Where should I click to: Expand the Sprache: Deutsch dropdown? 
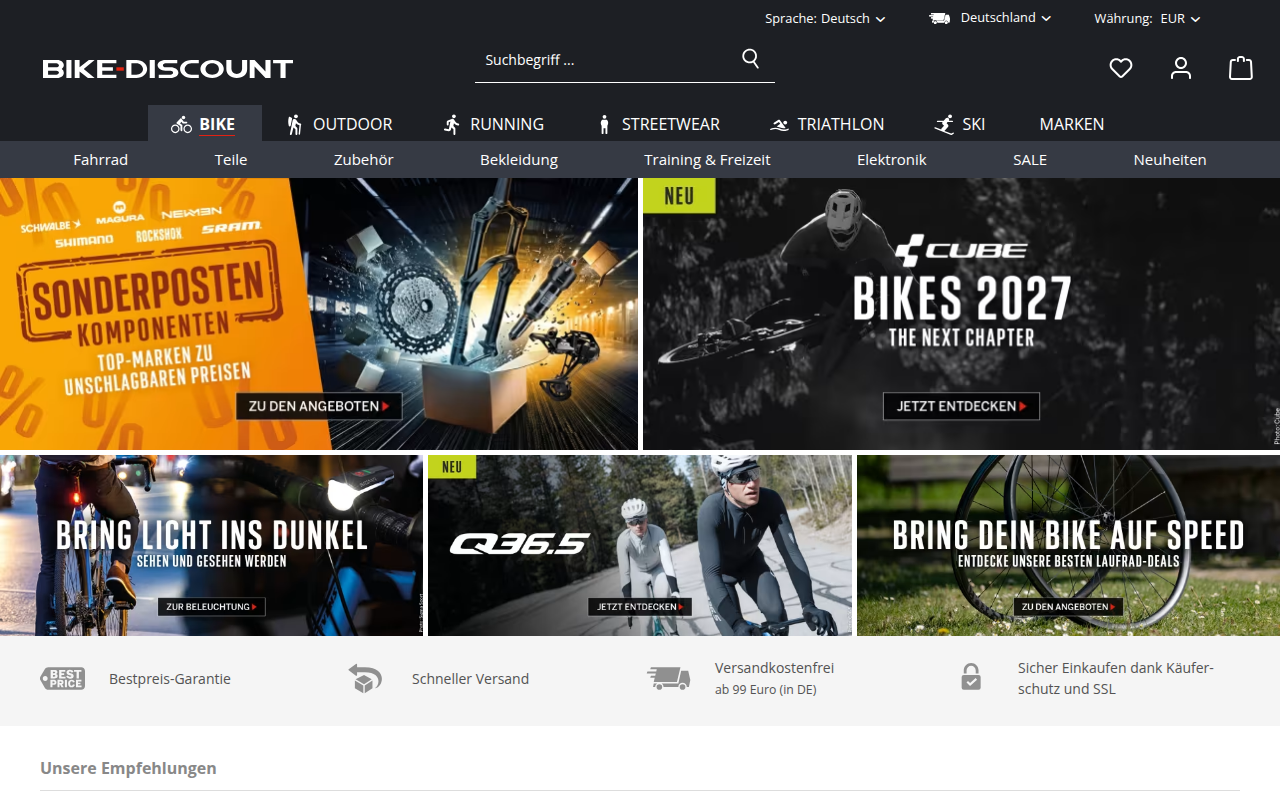pyautogui.click(x=825, y=18)
